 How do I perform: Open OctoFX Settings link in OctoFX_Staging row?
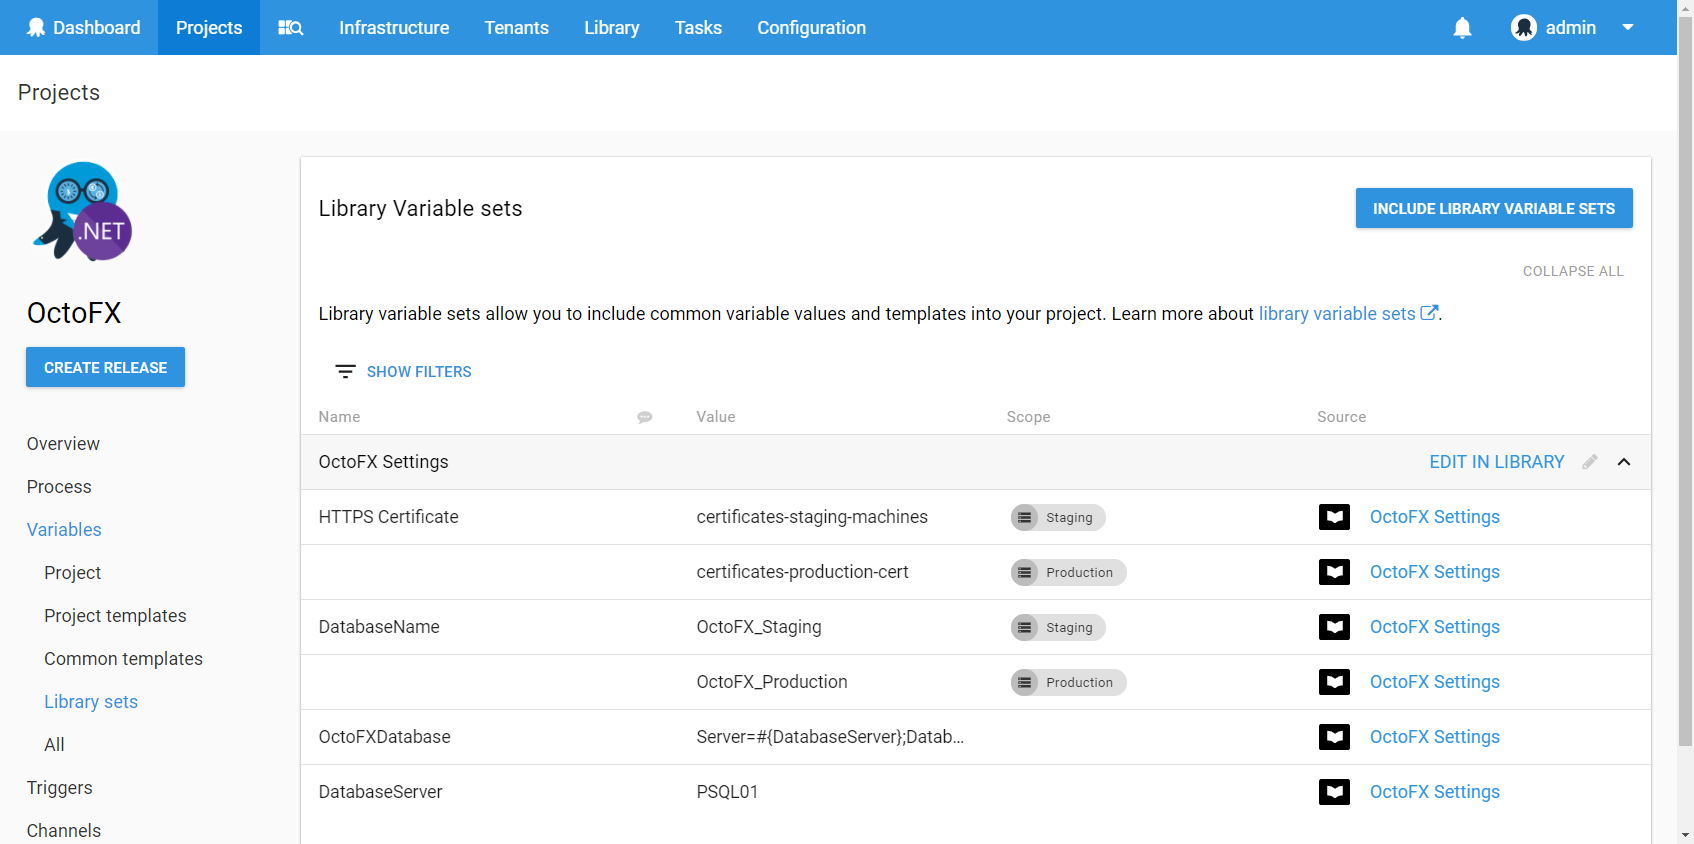(1435, 627)
